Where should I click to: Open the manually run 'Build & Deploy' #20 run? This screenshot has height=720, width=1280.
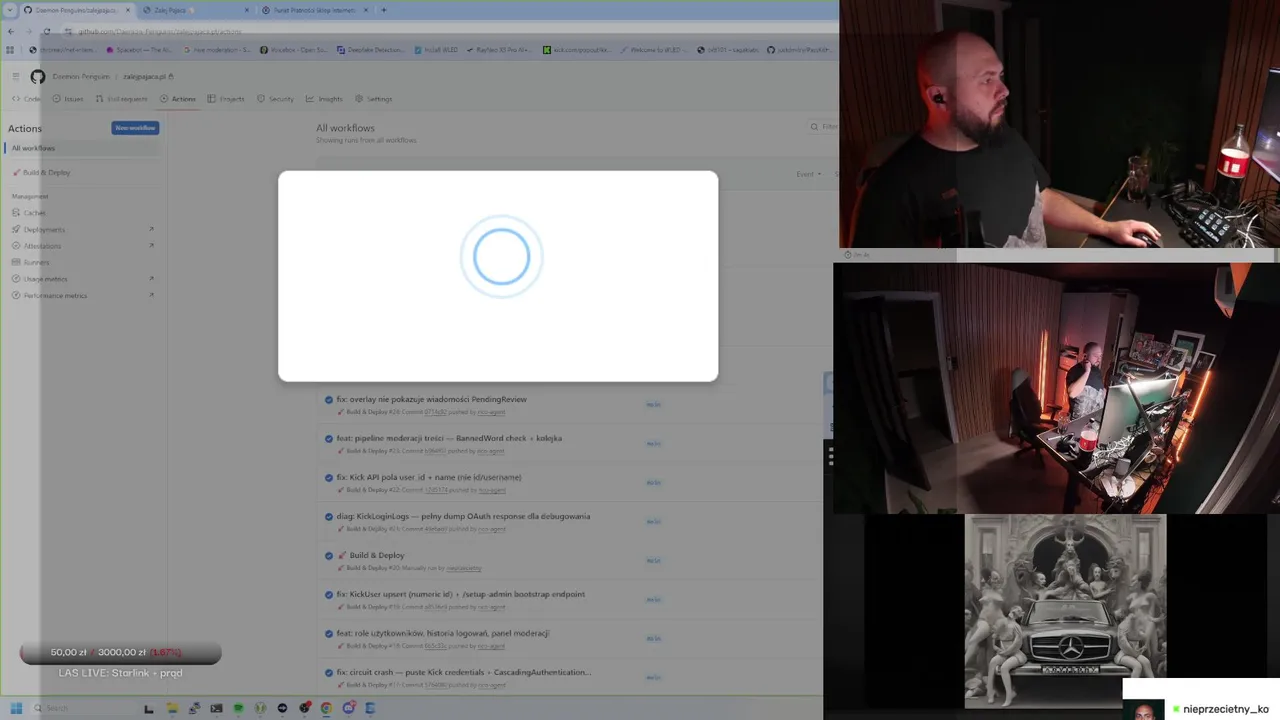click(x=377, y=555)
